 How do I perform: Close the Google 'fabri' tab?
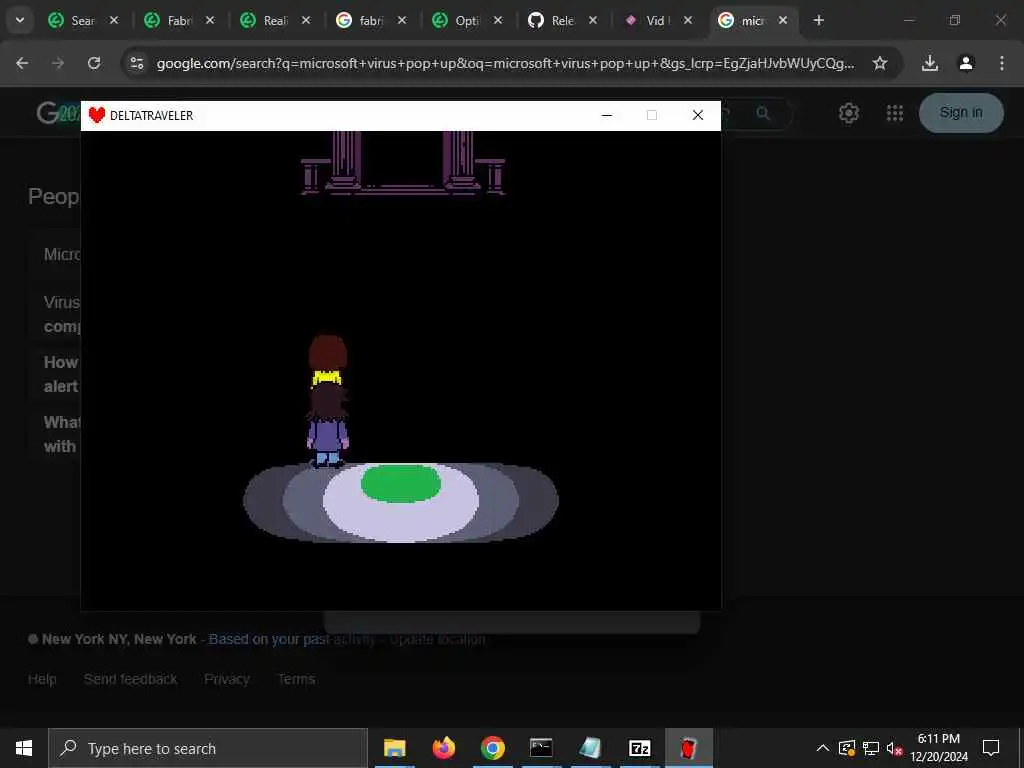tap(402, 20)
